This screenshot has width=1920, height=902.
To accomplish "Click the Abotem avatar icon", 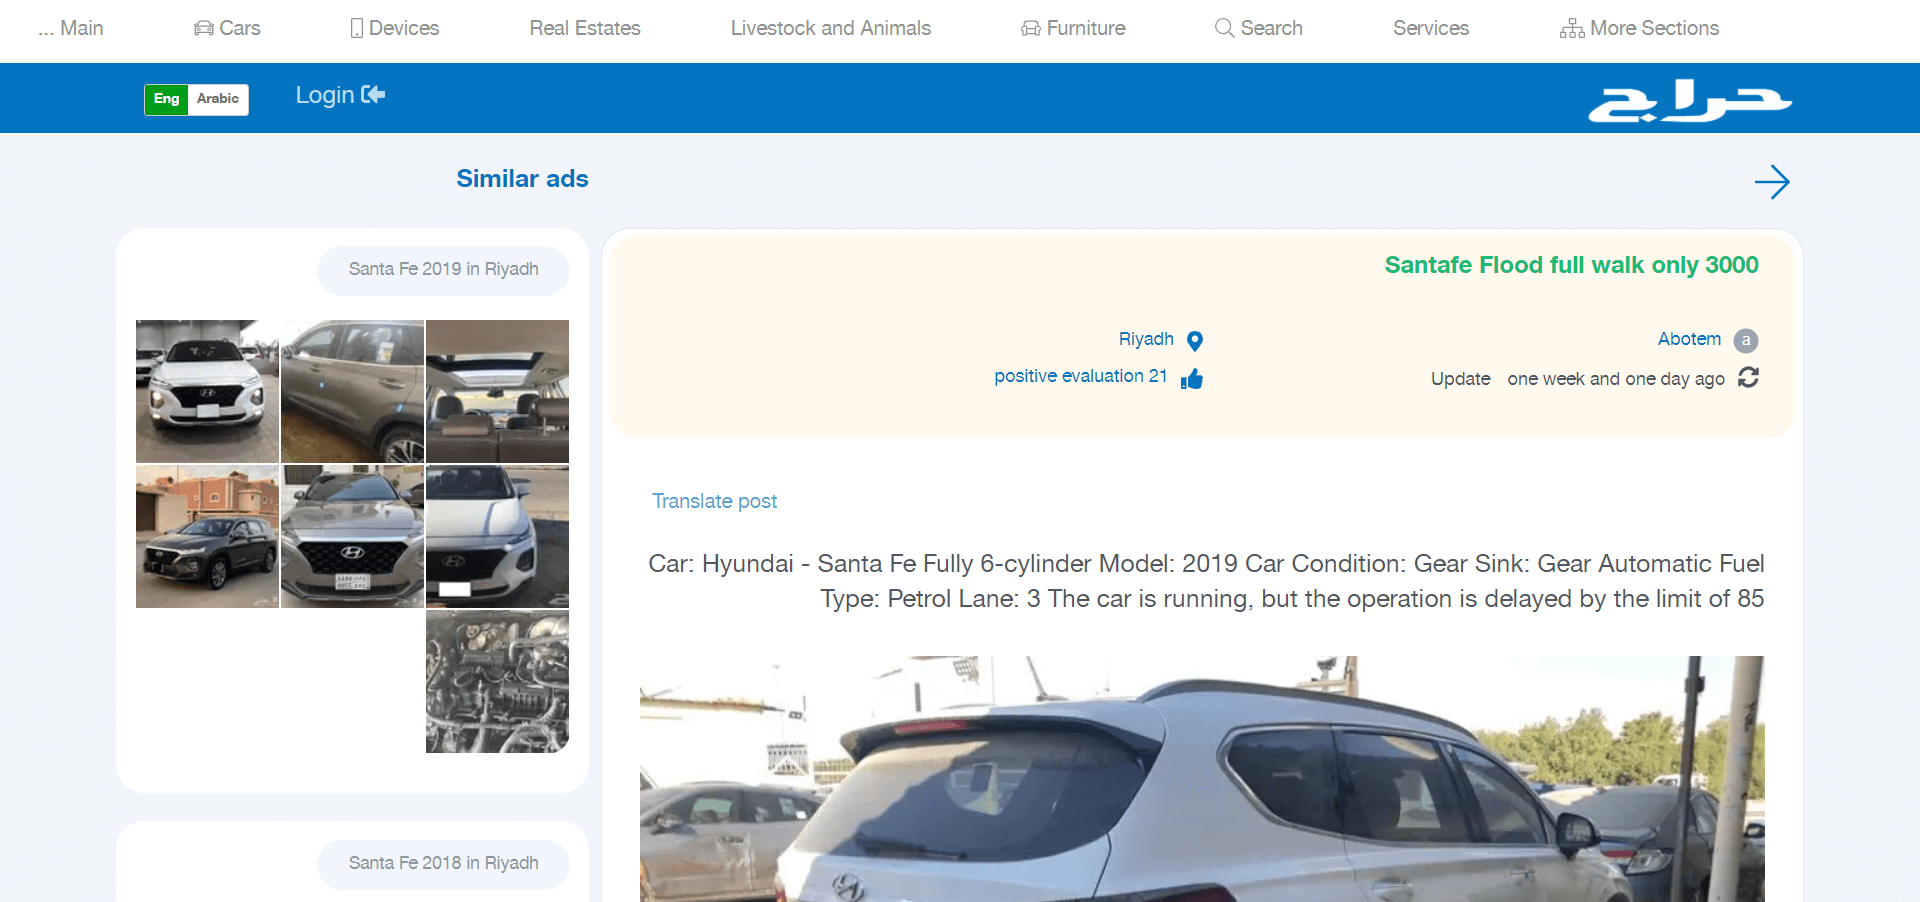I will click(1746, 340).
